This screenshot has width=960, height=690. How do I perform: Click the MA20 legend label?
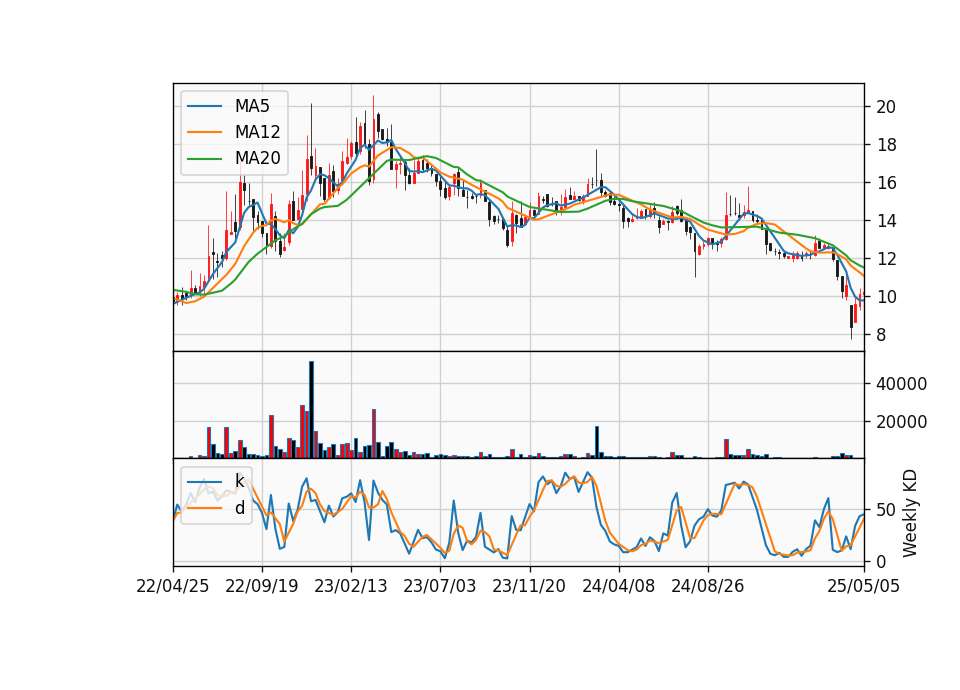pyautogui.click(x=257, y=158)
